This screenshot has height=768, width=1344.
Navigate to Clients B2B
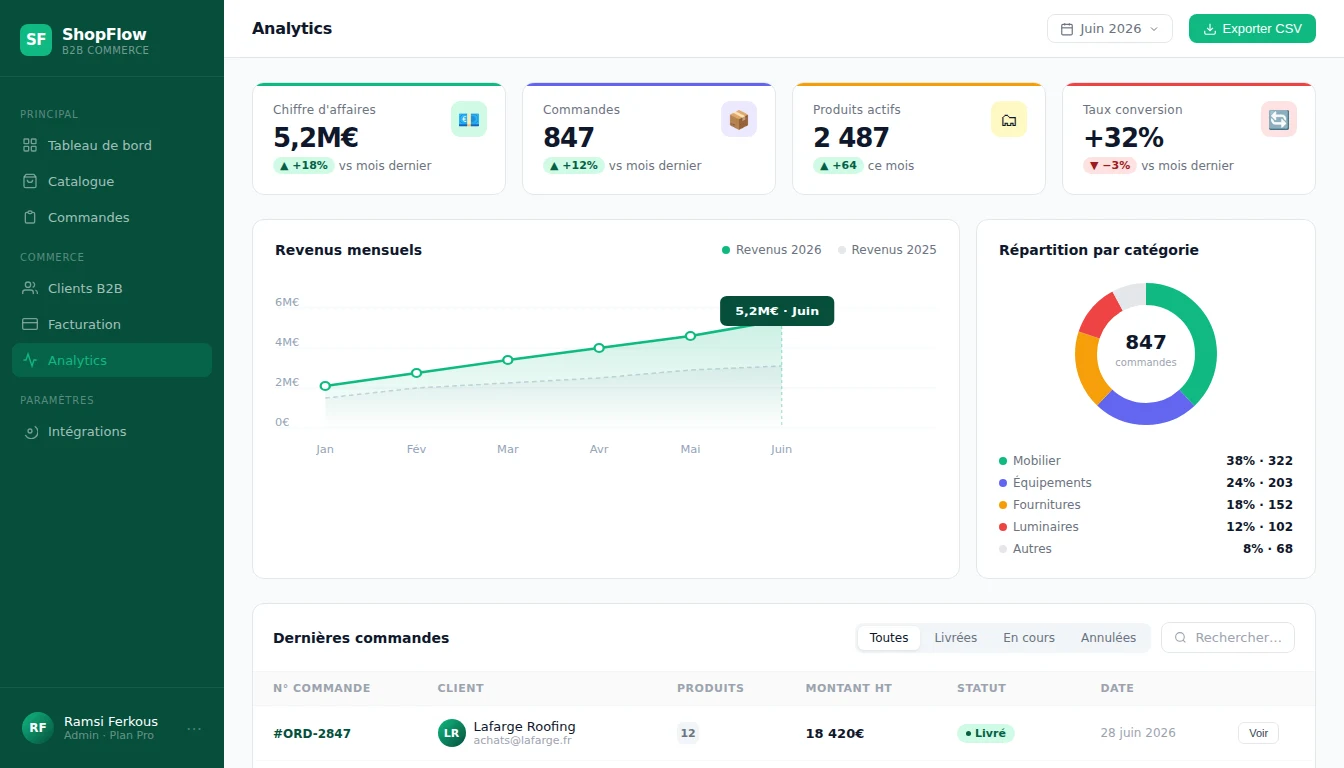coord(112,288)
